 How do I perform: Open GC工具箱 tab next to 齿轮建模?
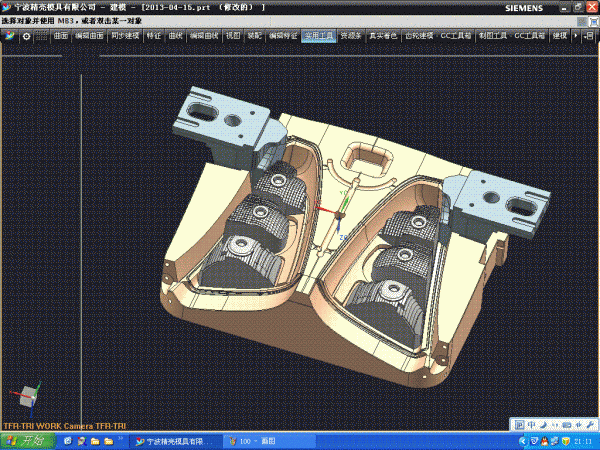(x=455, y=36)
